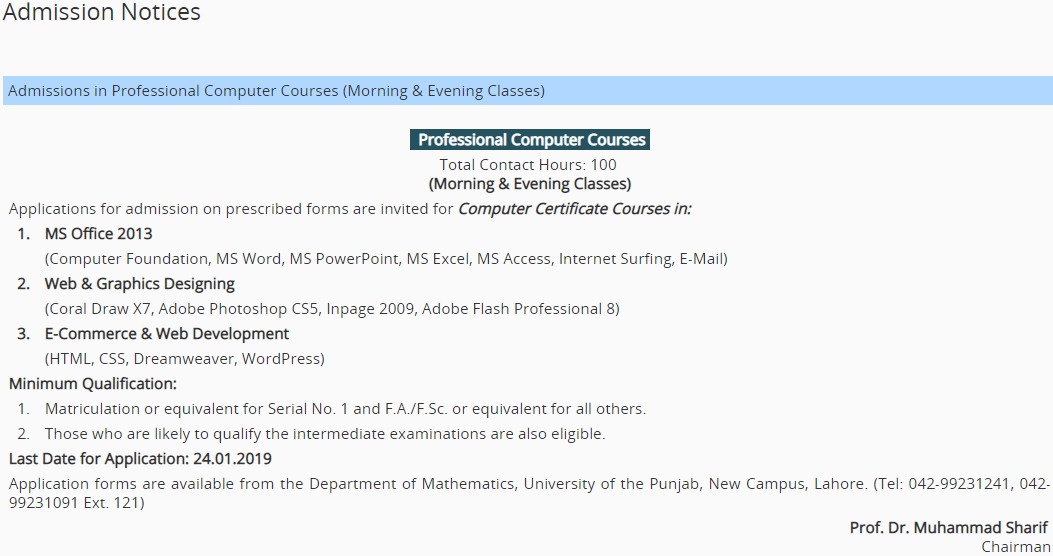Viewport: 1053px width, 556px height.
Task: Click the Total Contact Hours: 100 line
Action: click(x=528, y=165)
